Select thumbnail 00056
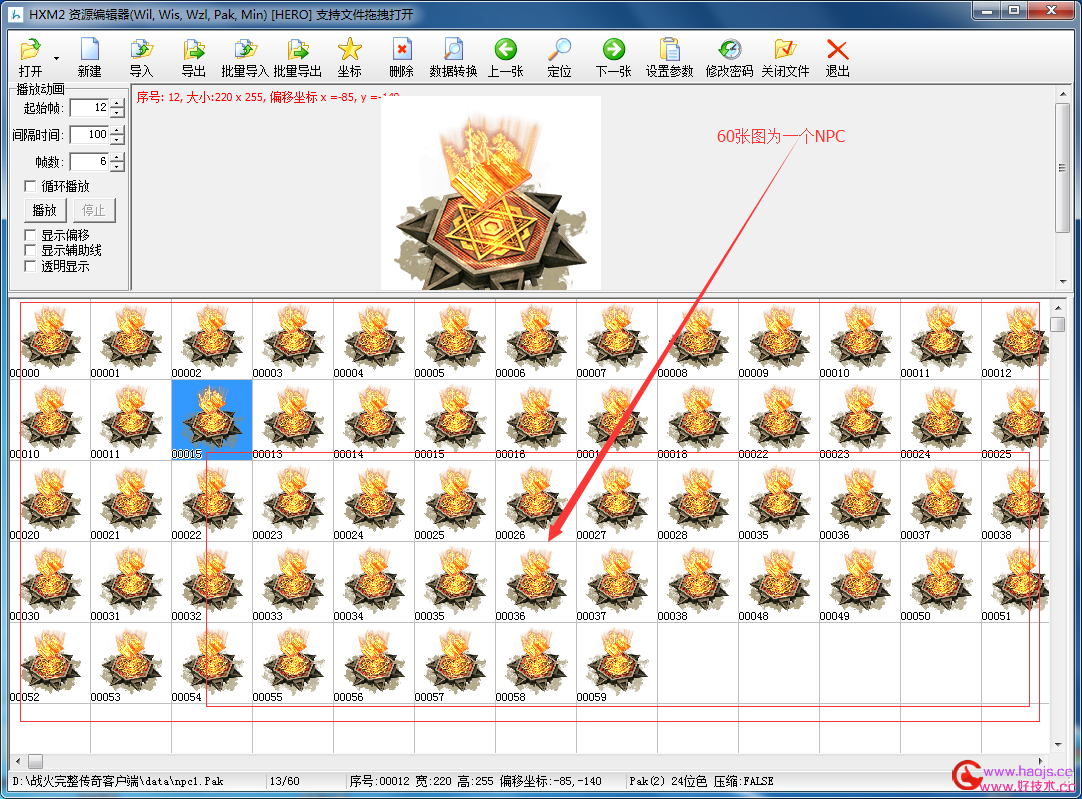The image size is (1082, 799). [x=374, y=663]
